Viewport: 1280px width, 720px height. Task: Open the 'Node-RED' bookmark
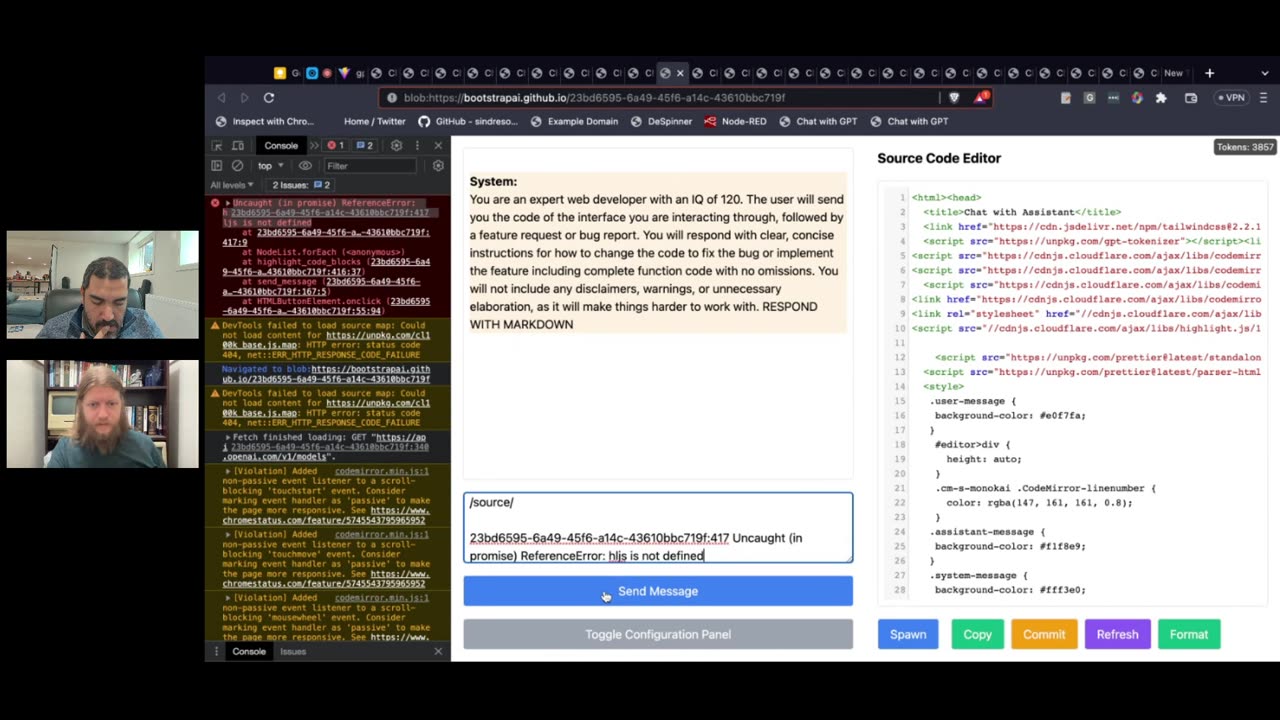pos(734,121)
